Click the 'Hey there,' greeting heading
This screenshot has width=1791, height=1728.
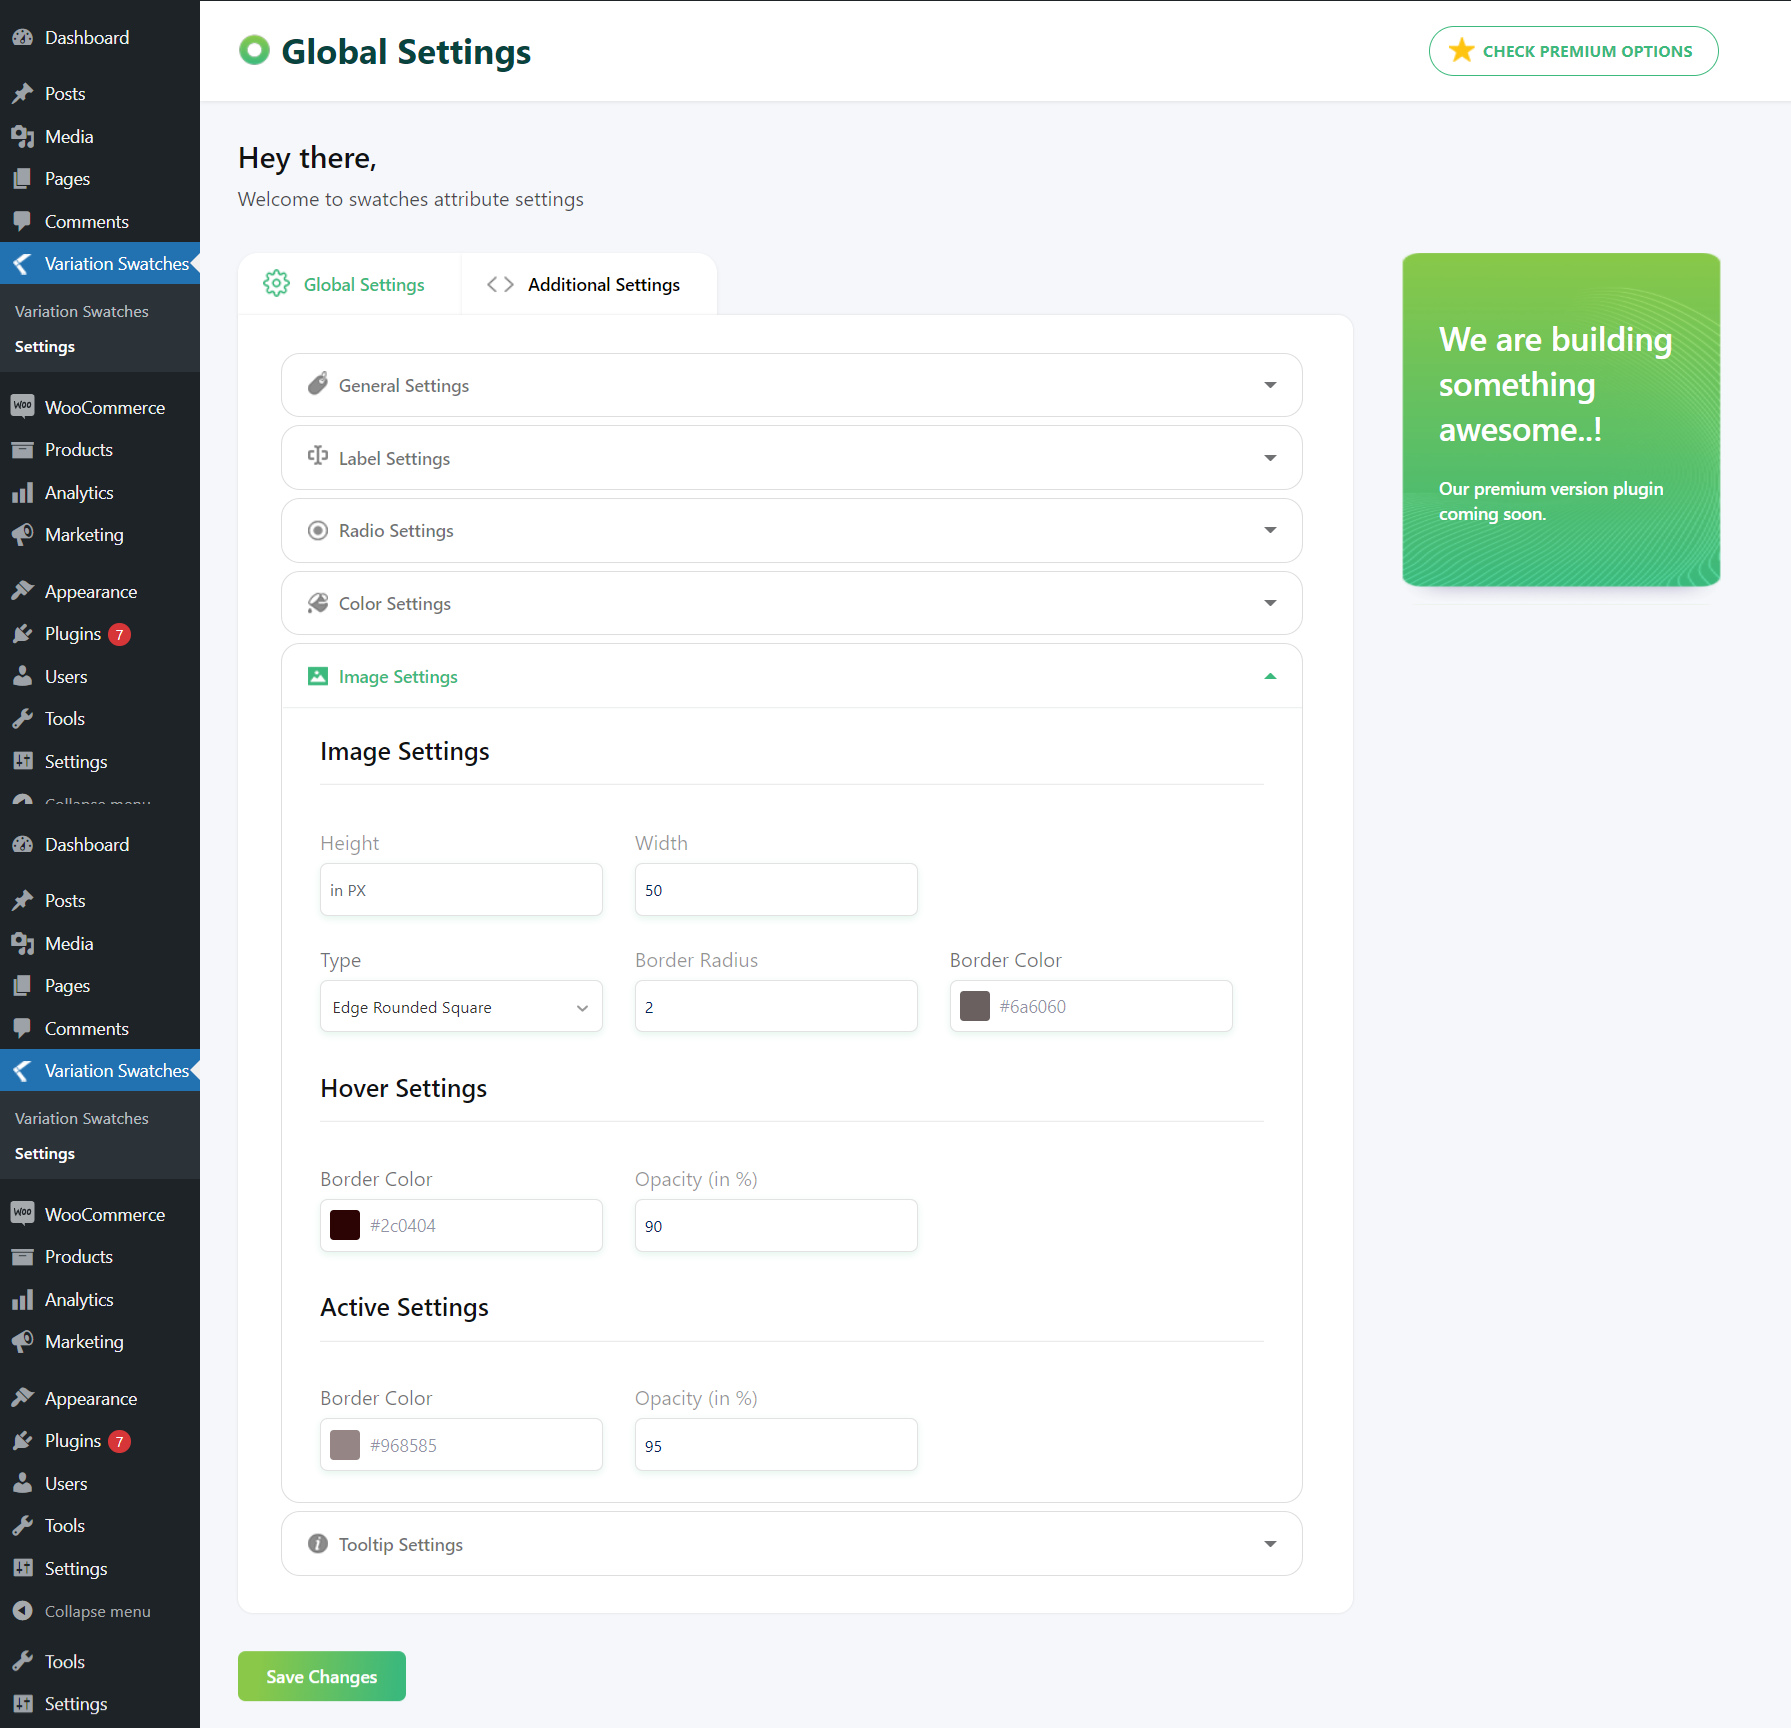307,158
